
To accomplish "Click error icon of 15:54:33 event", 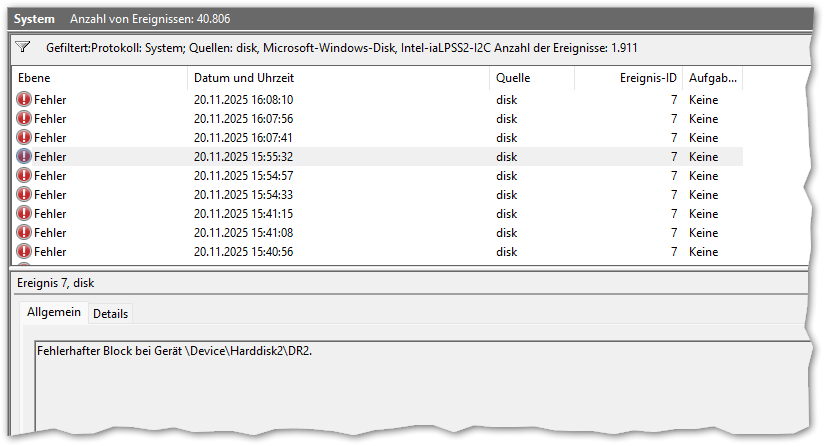I will pyautogui.click(x=24, y=195).
